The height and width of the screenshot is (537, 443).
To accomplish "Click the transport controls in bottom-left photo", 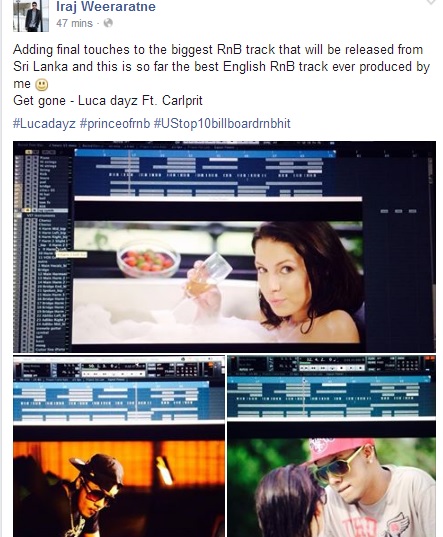I will 113,374.
